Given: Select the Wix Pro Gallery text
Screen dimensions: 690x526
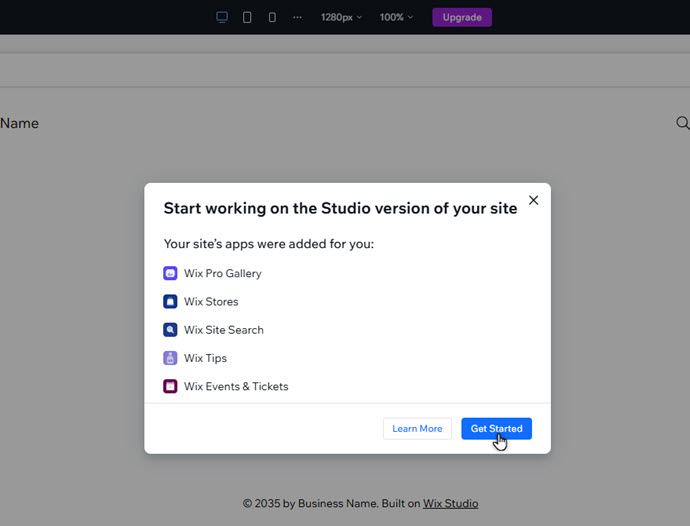Looking at the screenshot, I should pyautogui.click(x=223, y=273).
